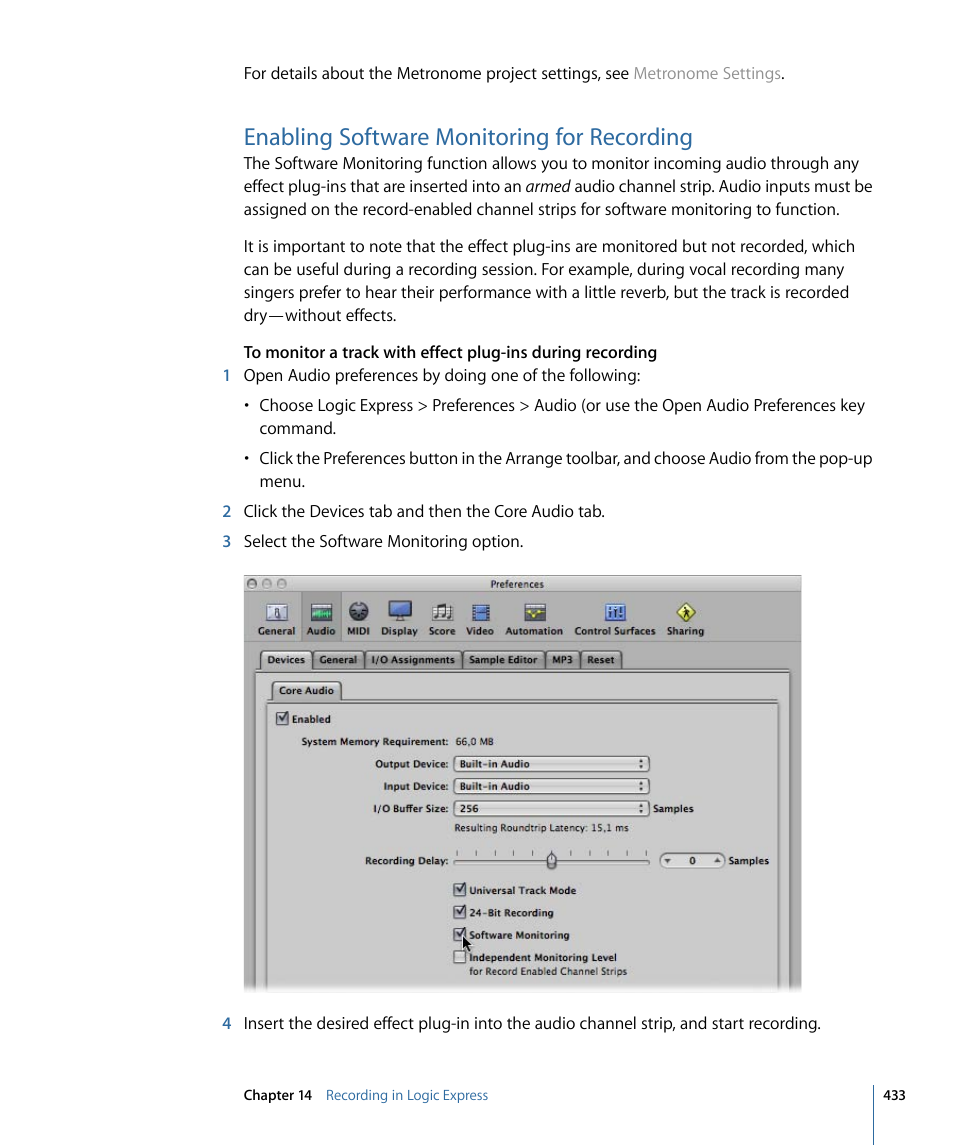Open the I/O Assignments tab

pos(413,659)
